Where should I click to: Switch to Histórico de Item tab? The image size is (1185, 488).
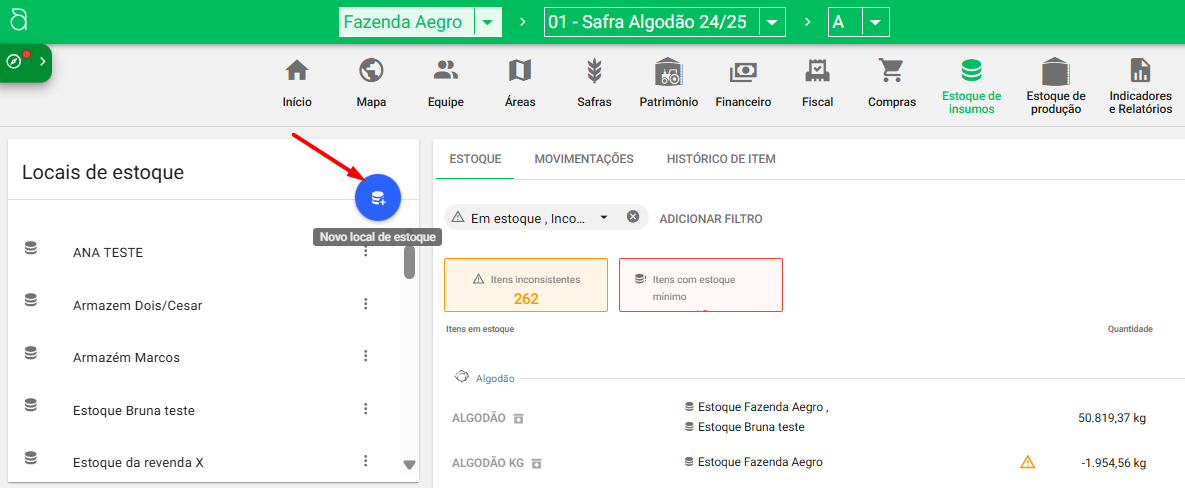coord(721,159)
